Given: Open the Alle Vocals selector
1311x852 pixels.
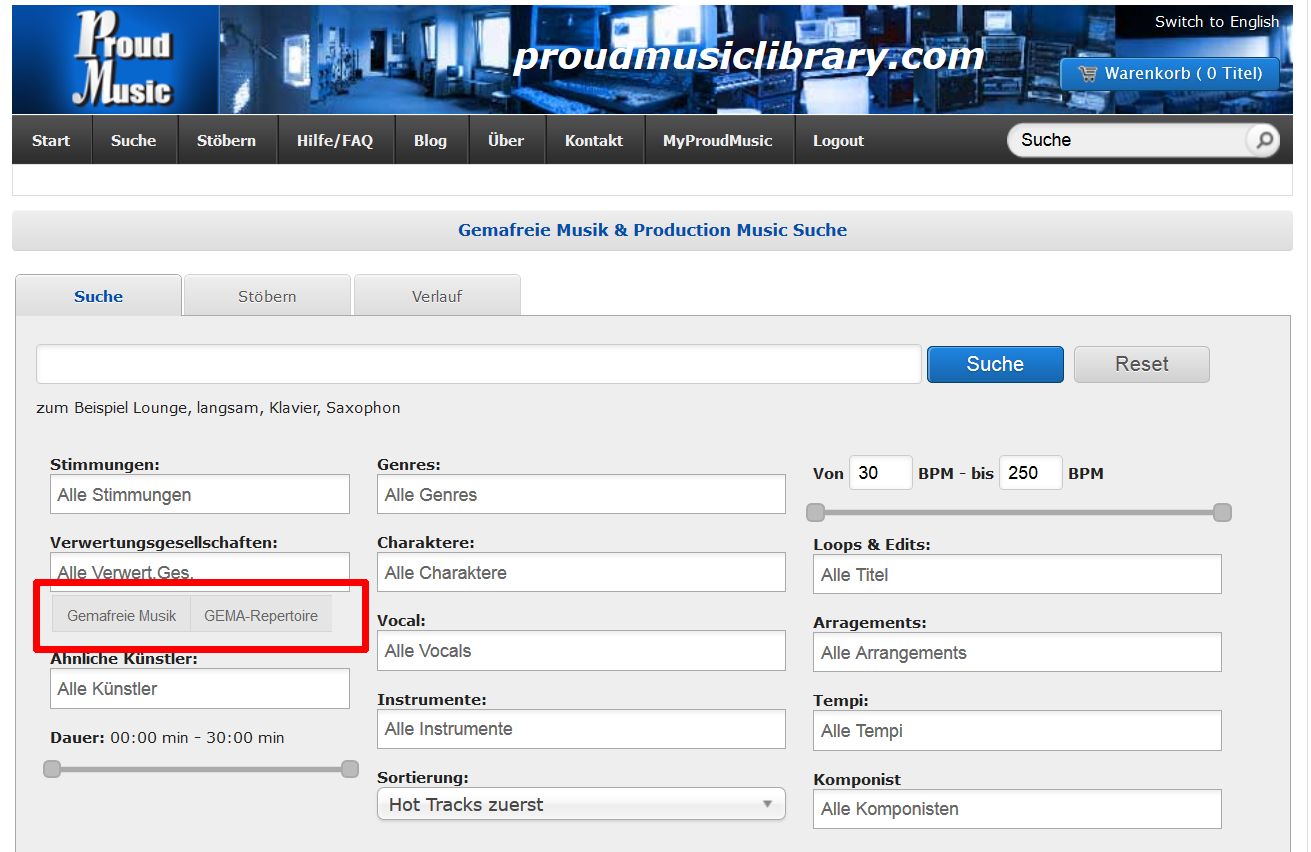Looking at the screenshot, I should (581, 650).
